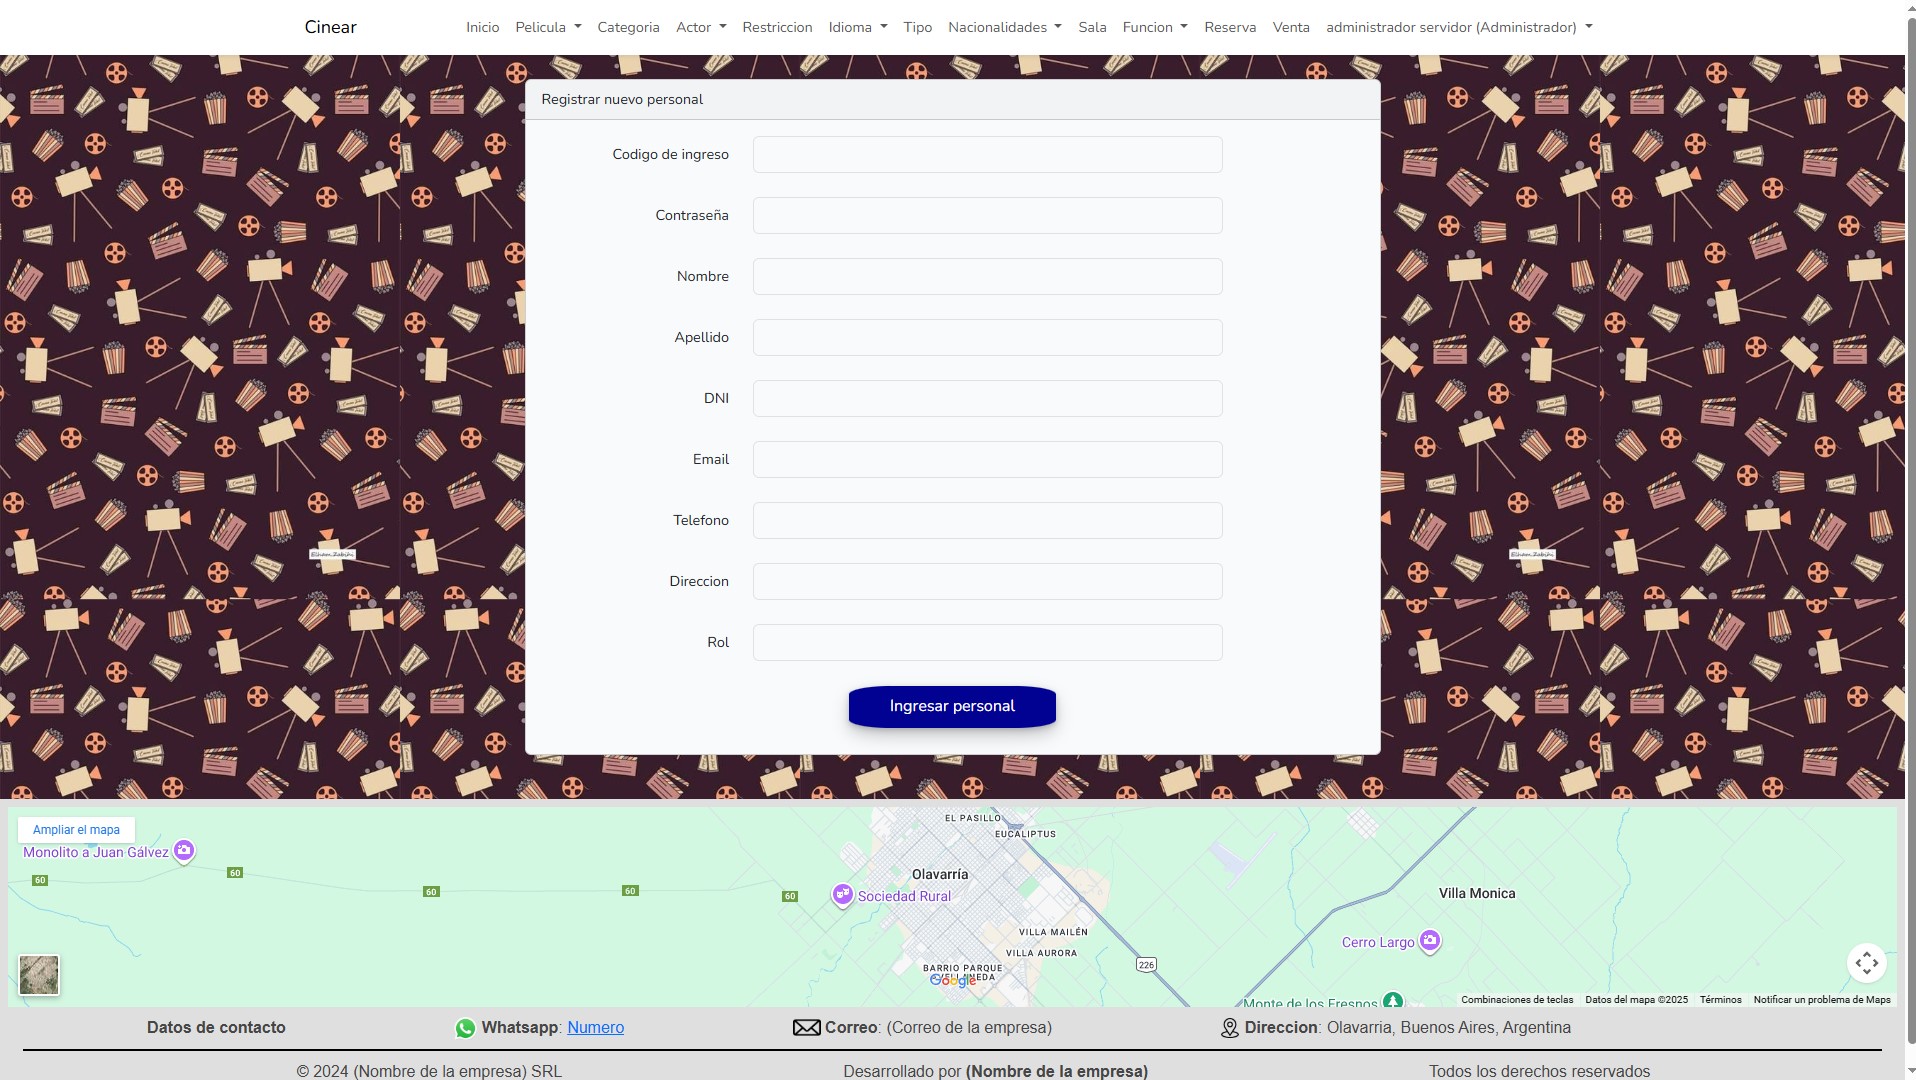Focus the Codigo de ingreso field
Screen dimensions: 1916x1080
pyautogui.click(x=987, y=155)
